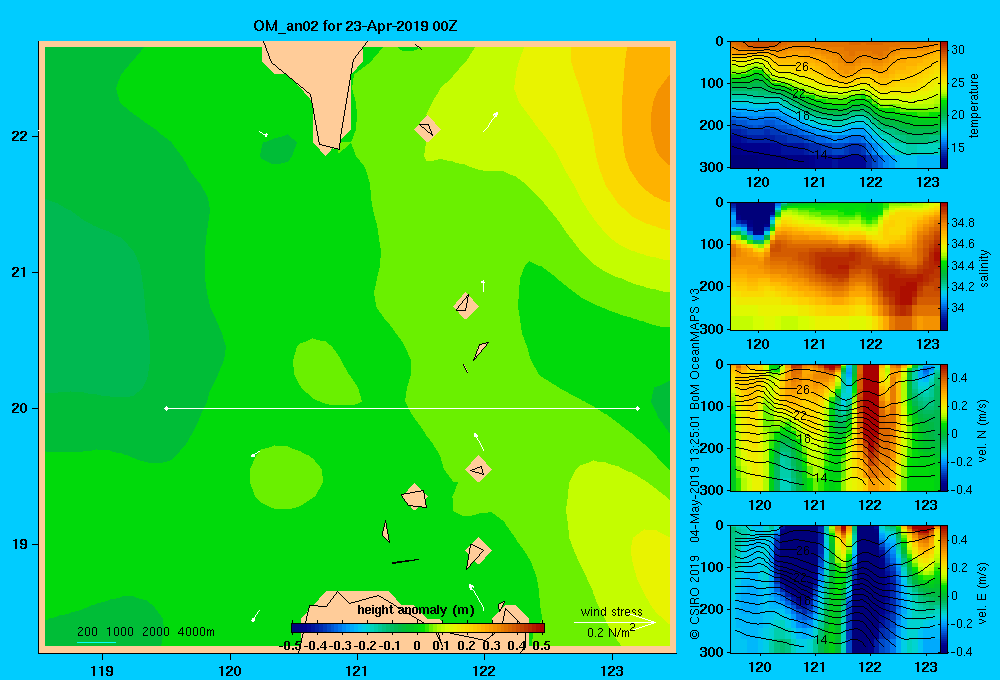Click the '200 1000 2000 4000m' depth legend
The image size is (1000, 680).
[x=145, y=632]
